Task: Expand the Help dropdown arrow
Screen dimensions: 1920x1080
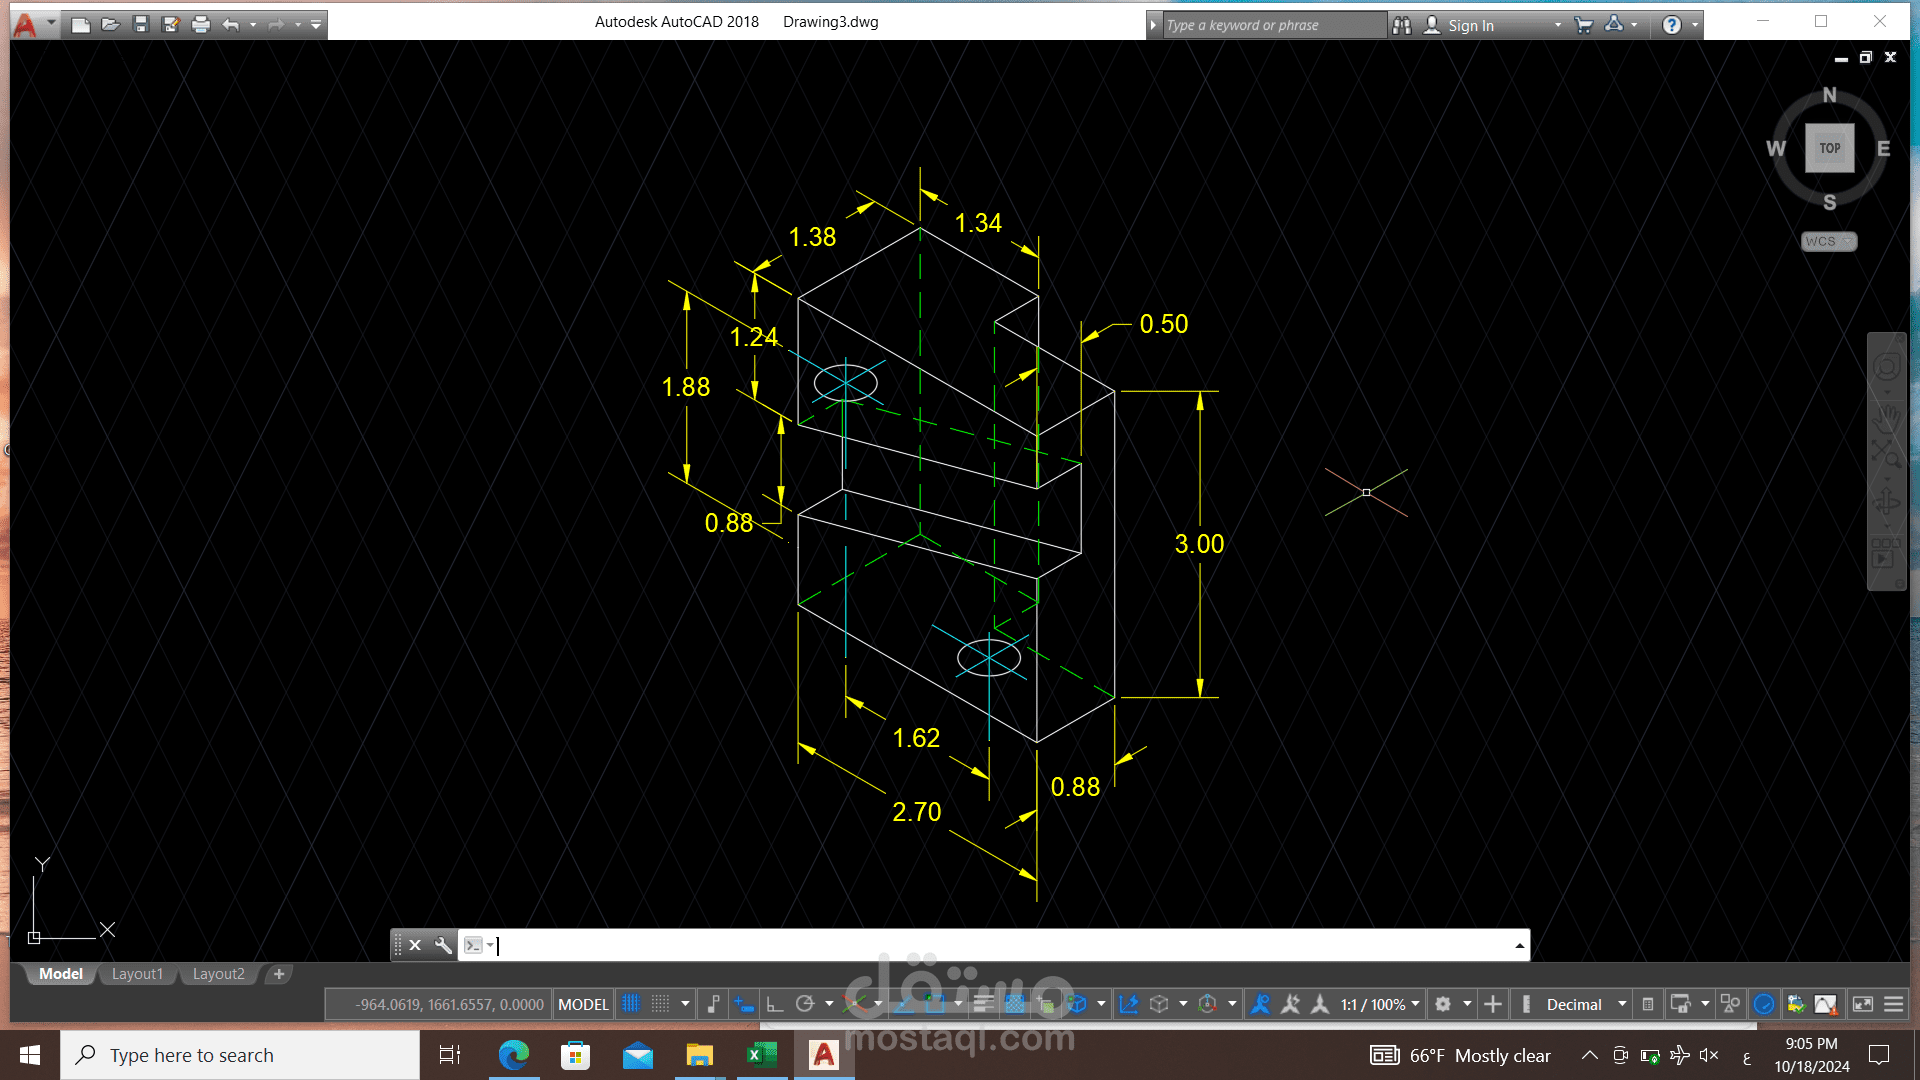Action: click(x=1695, y=25)
